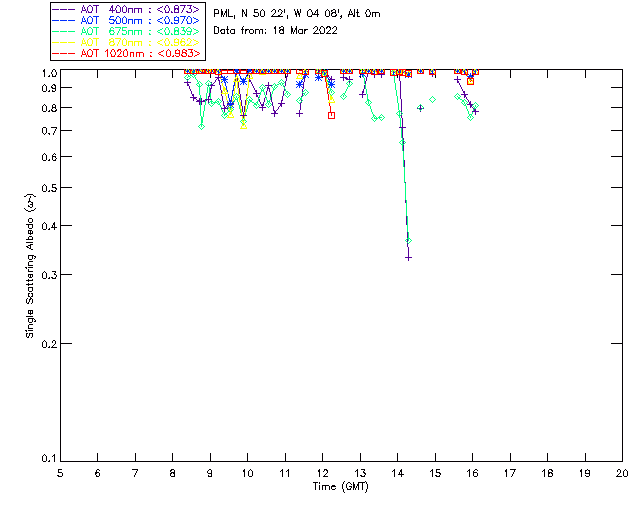Click the purple dashed line legend sample
This screenshot has height=512, width=640.
click(x=64, y=9)
